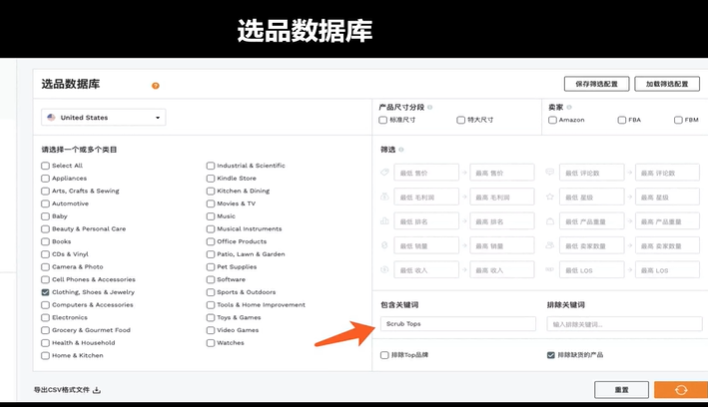This screenshot has height=407, width=708.
Task: Click the 排除关键词 input field
Action: click(x=624, y=324)
